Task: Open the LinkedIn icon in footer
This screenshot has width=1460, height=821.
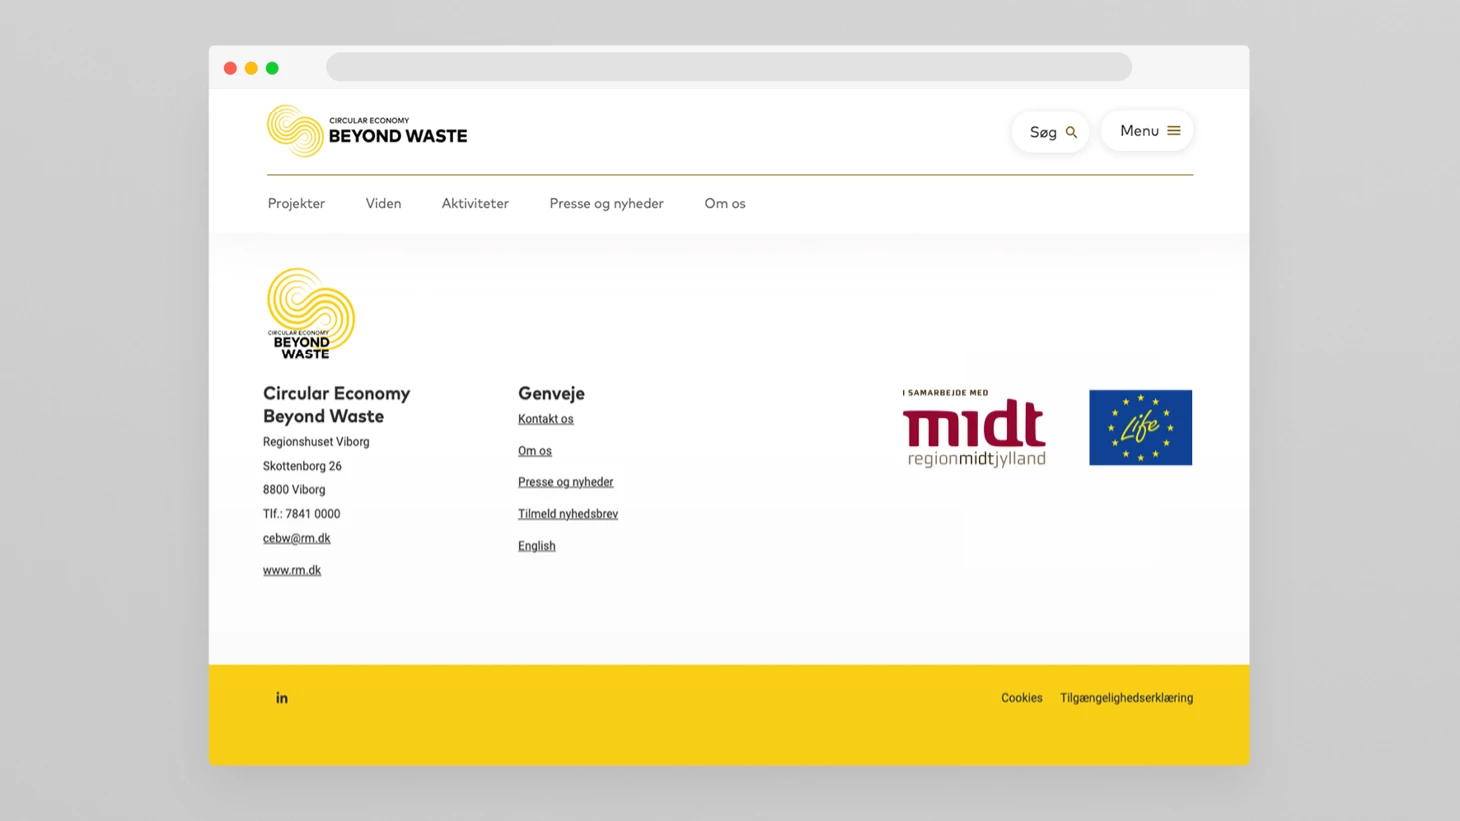Action: click(282, 698)
